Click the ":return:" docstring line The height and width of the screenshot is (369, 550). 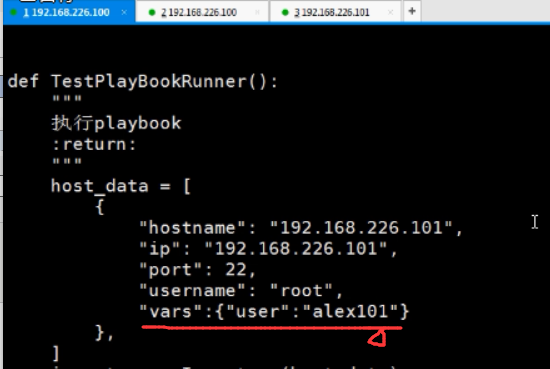[x=94, y=144]
